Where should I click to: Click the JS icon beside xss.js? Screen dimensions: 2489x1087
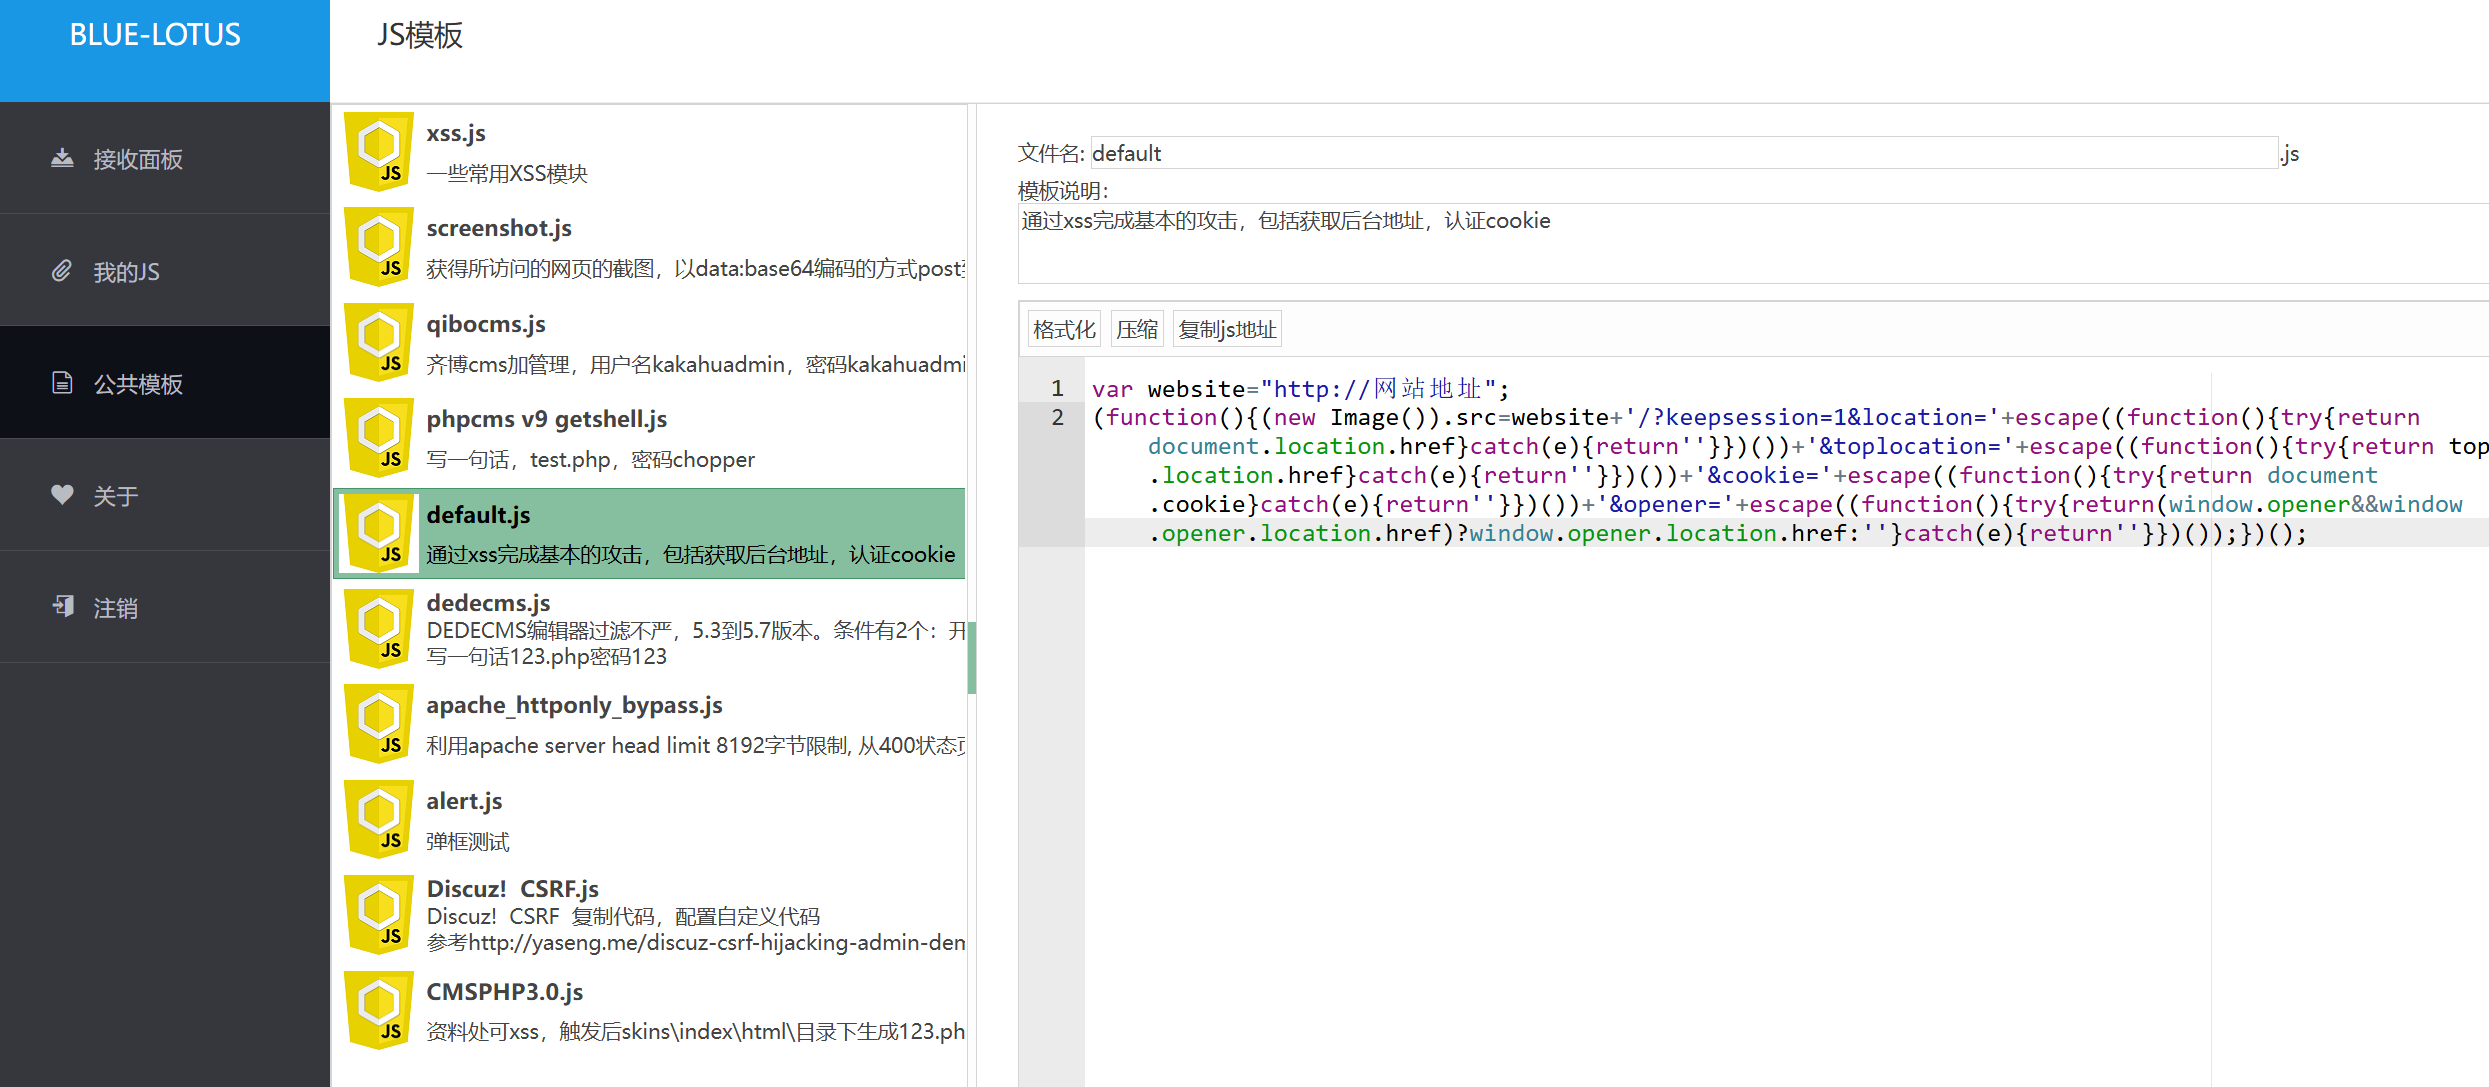click(379, 151)
